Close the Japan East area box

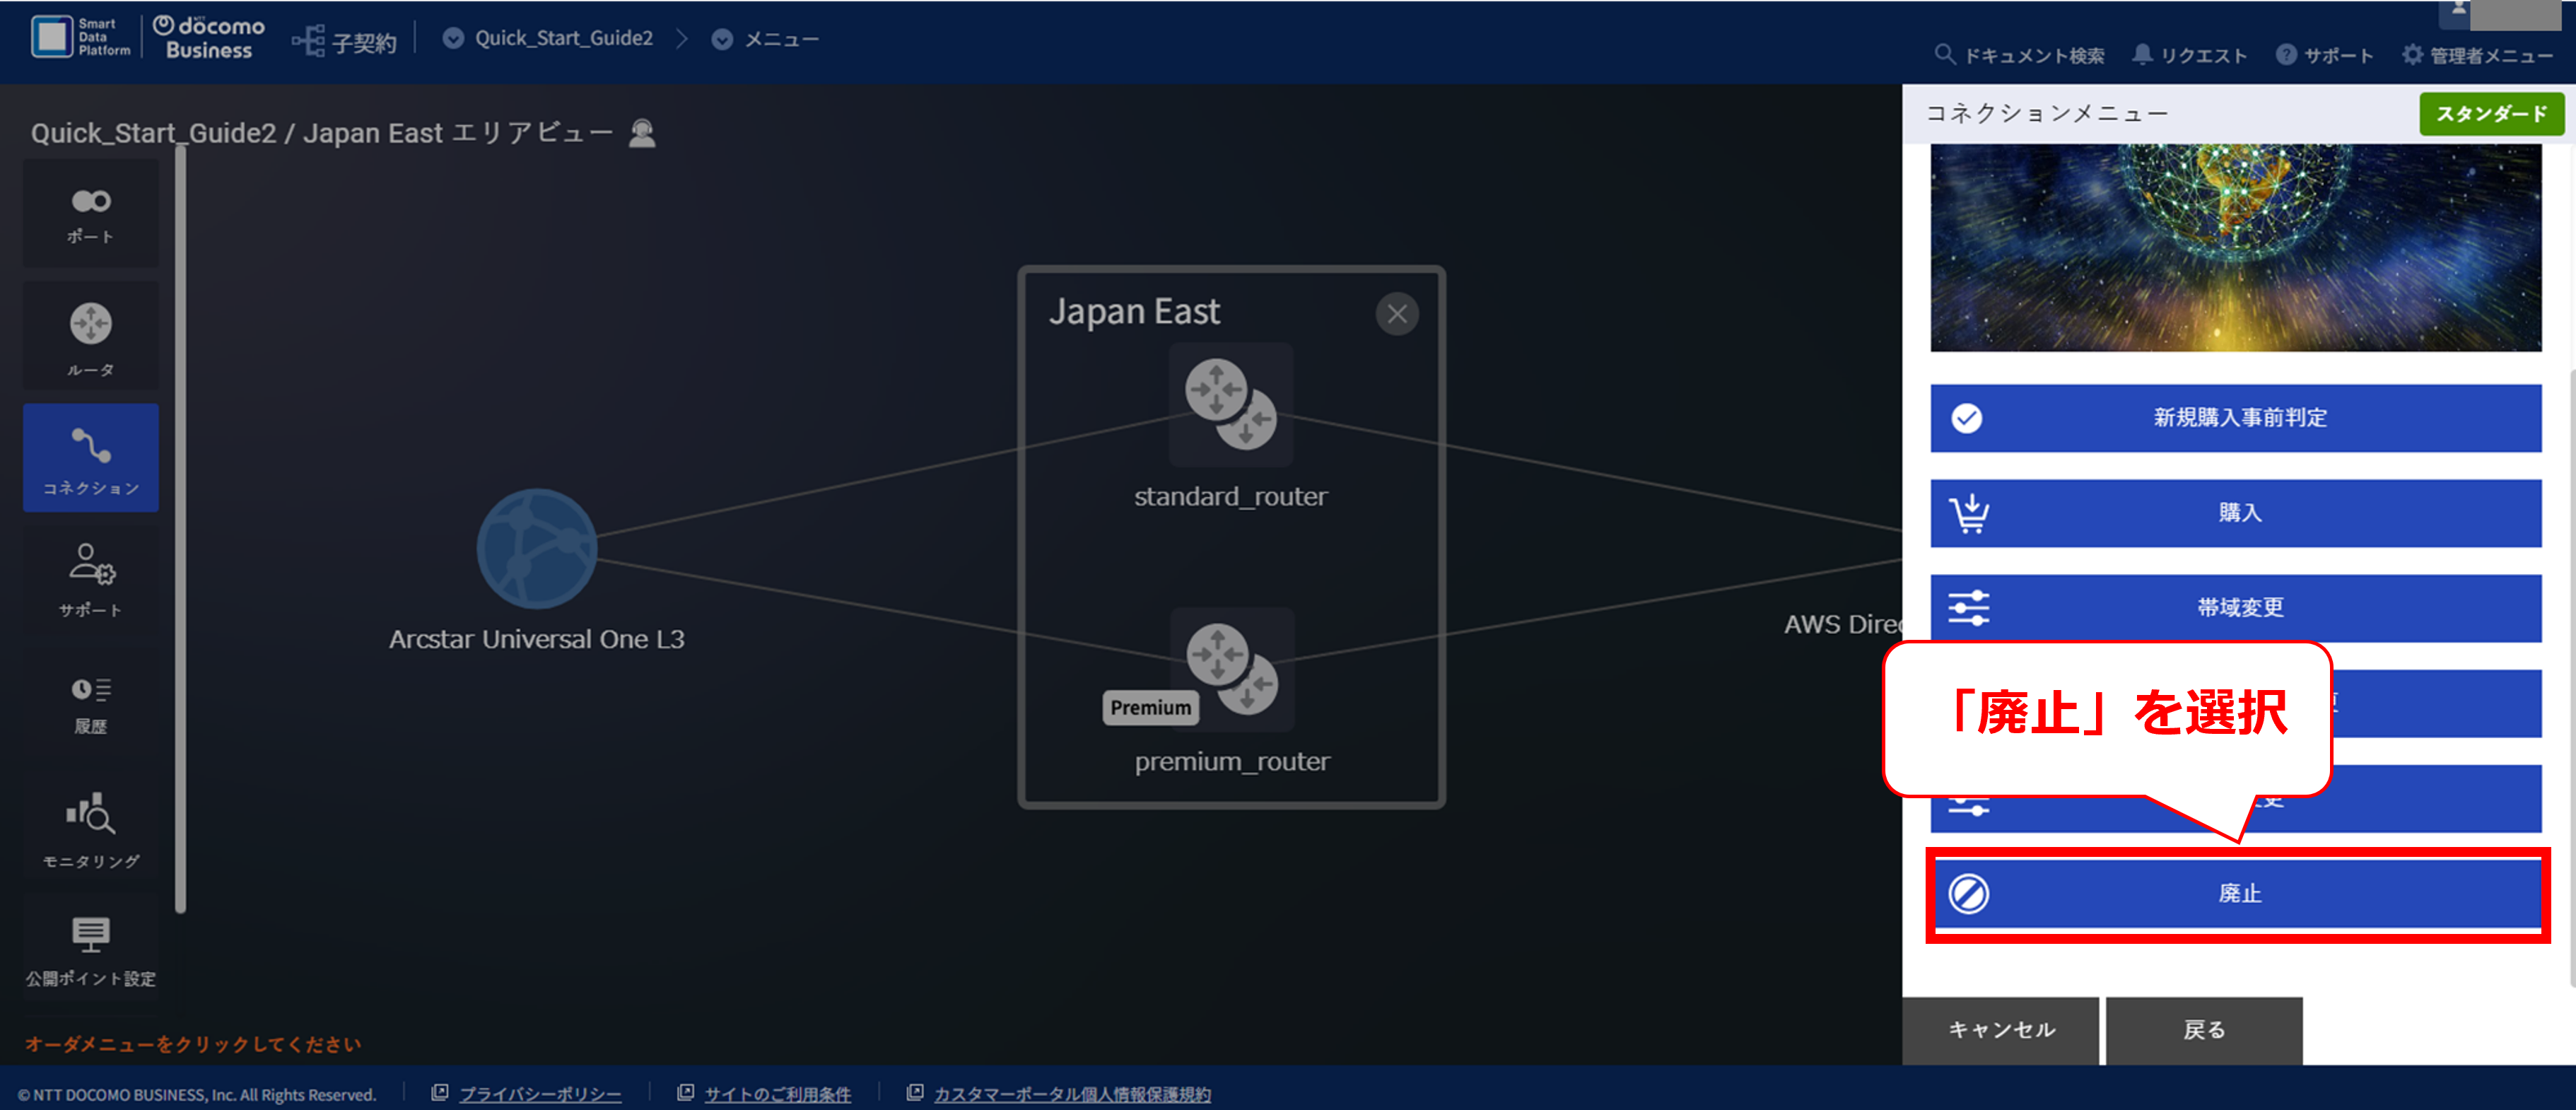(1396, 314)
